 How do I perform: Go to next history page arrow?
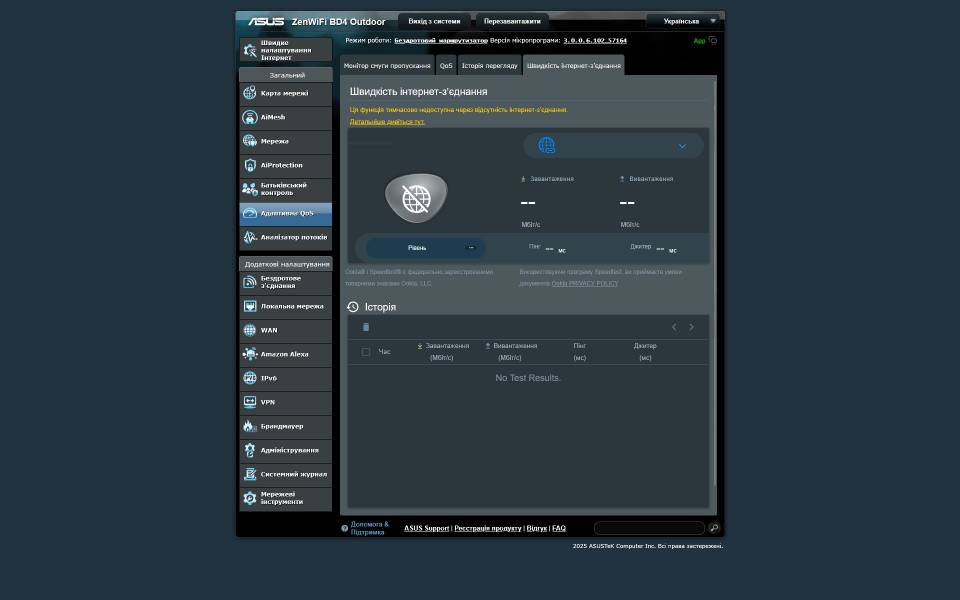tap(691, 327)
